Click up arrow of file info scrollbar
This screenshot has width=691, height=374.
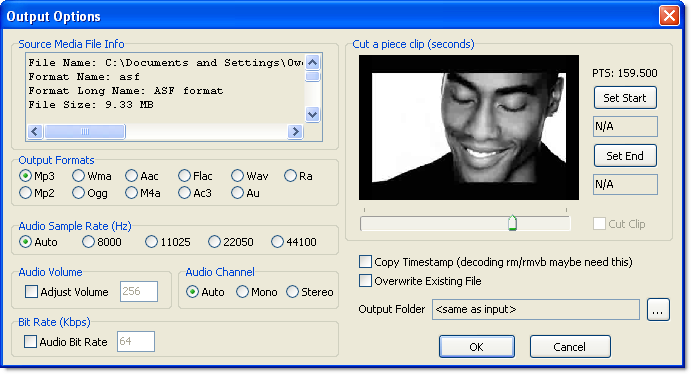(x=312, y=63)
